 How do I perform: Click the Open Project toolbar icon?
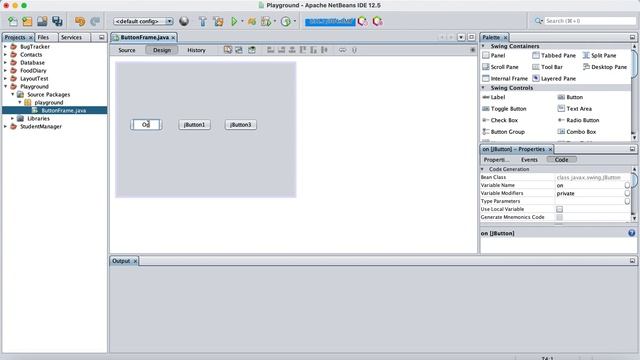tap(42, 21)
